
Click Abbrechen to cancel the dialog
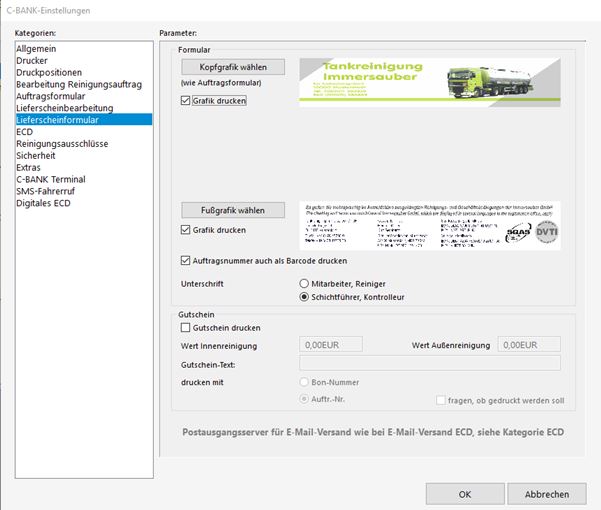point(547,494)
